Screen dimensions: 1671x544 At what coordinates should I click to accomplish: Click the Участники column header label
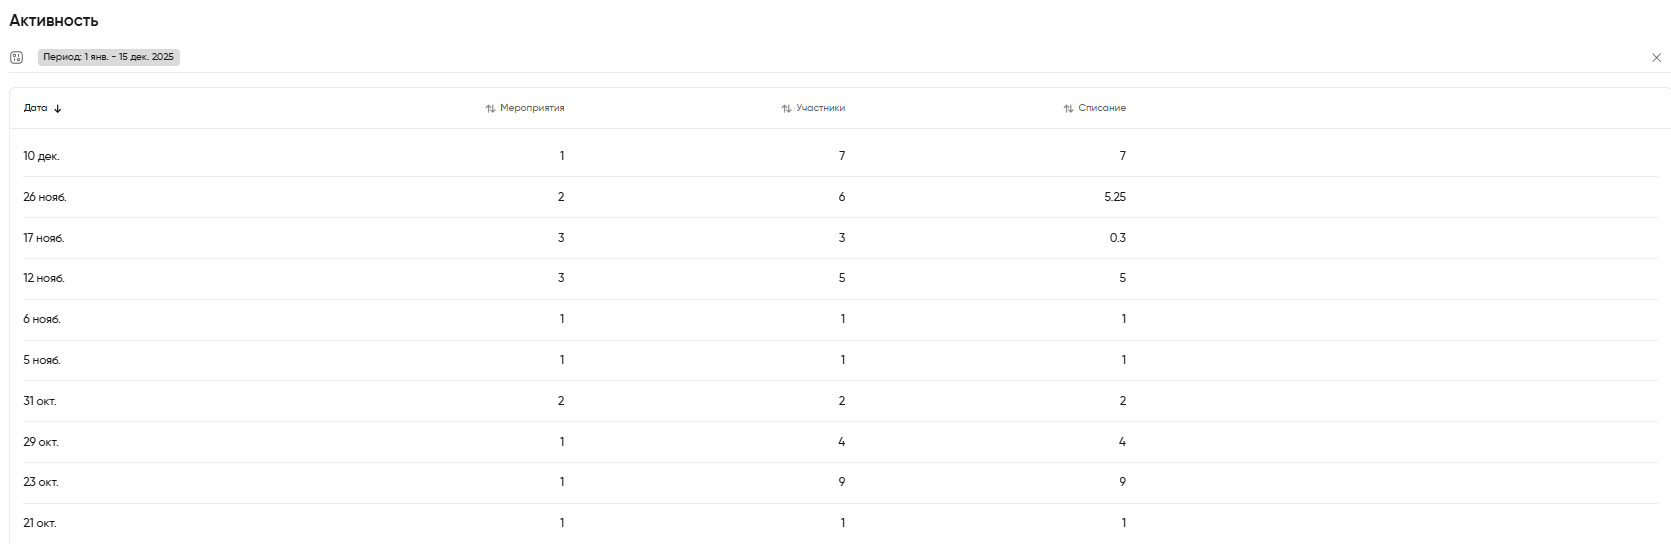tap(820, 108)
